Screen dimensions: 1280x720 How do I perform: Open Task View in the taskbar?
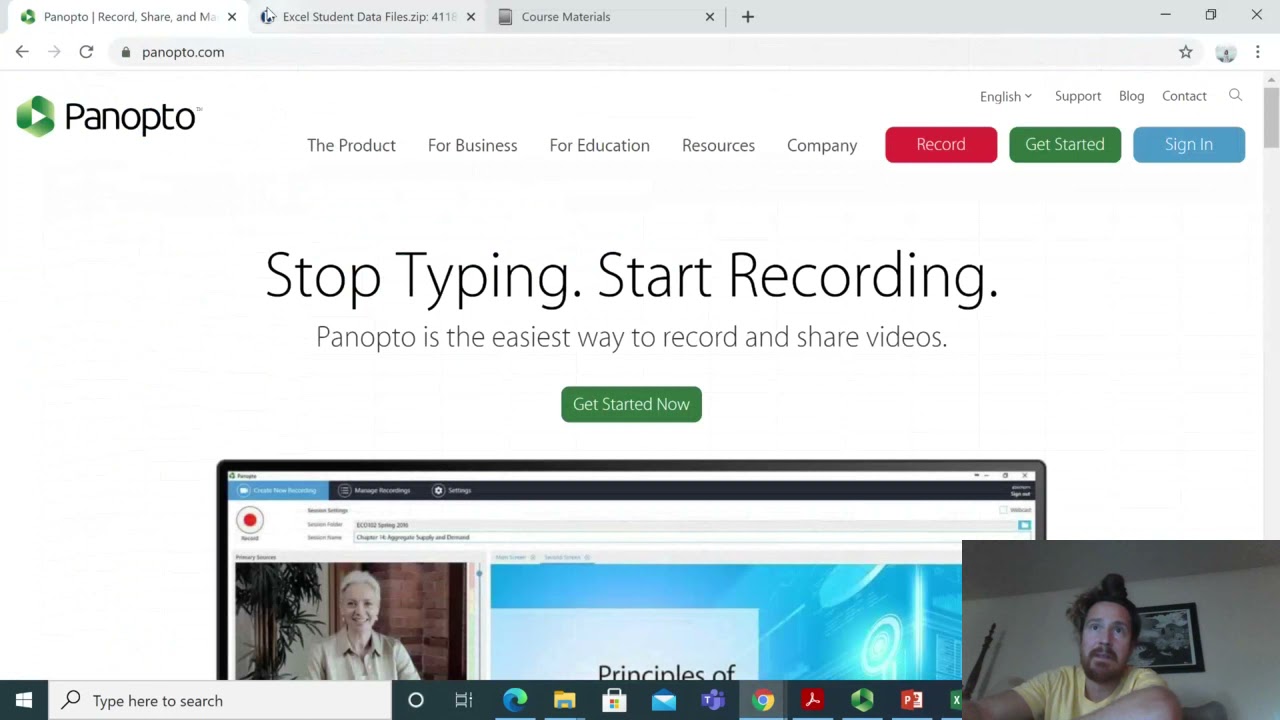(464, 700)
